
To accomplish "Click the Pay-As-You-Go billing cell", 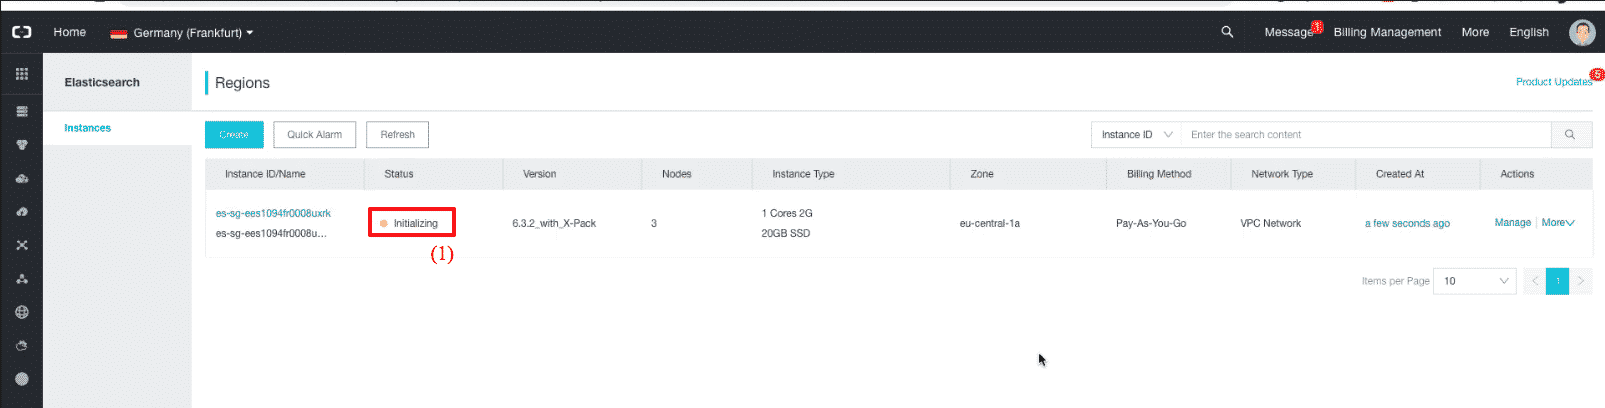I will point(1151,223).
